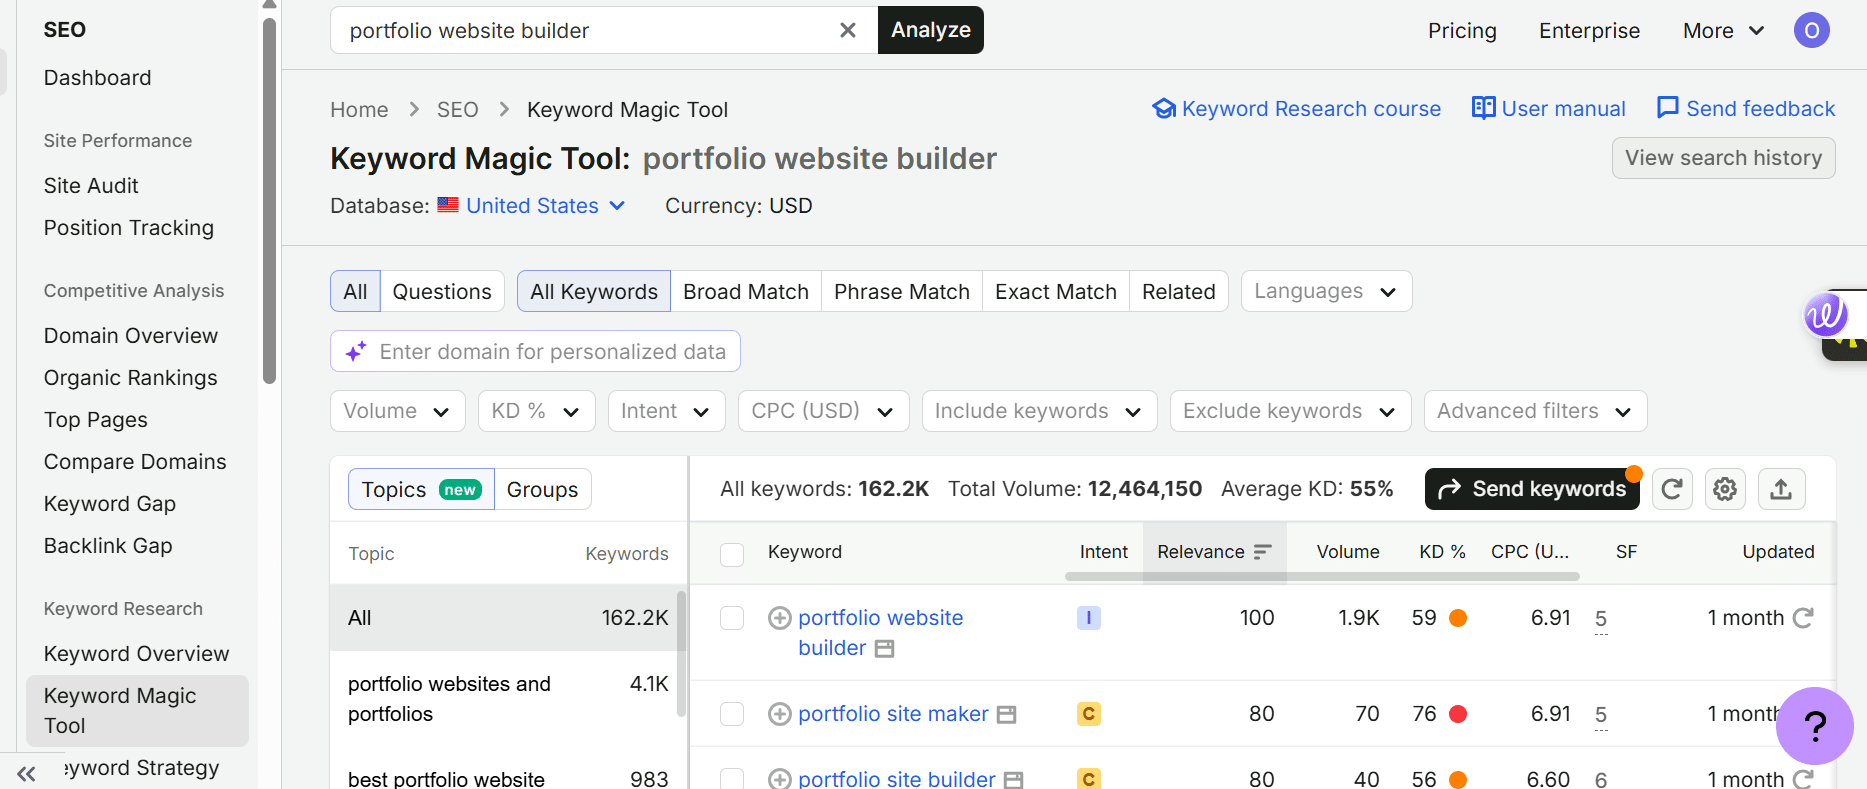This screenshot has height=789, width=1867.
Task: Click the sparkle icon in personalized data field
Action: click(x=356, y=351)
